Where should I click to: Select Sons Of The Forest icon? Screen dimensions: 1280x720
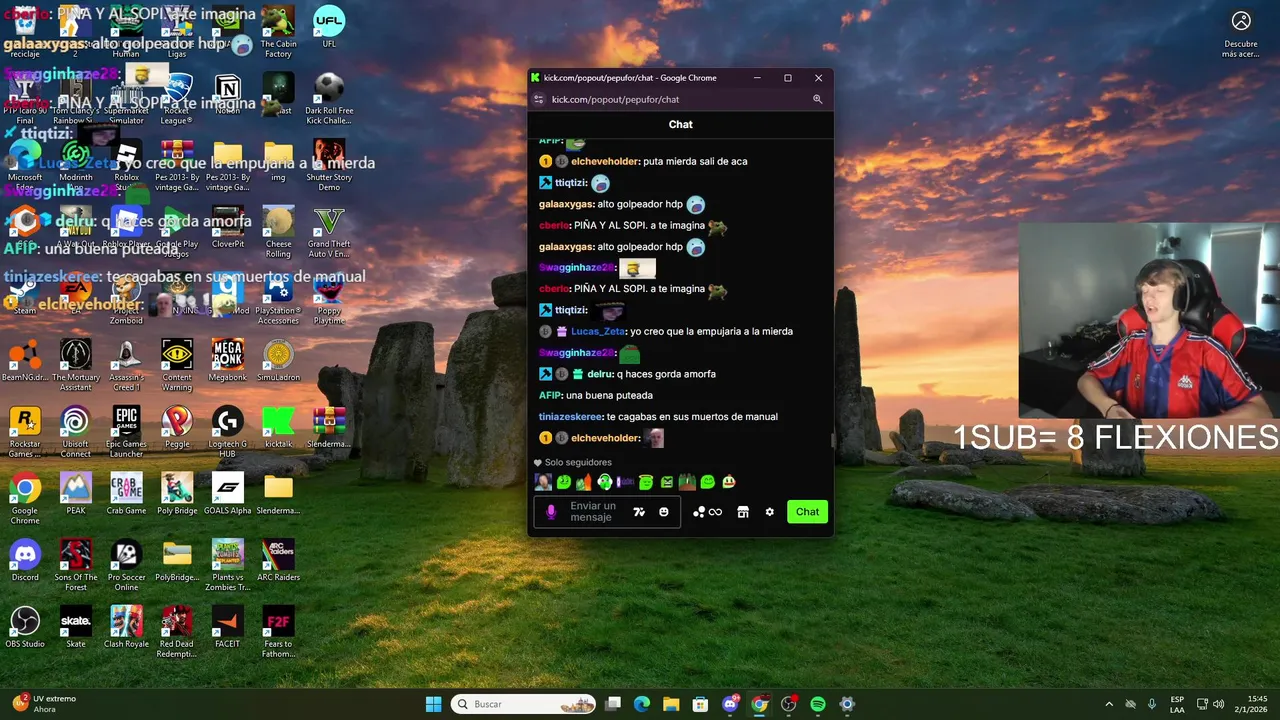tap(76, 566)
